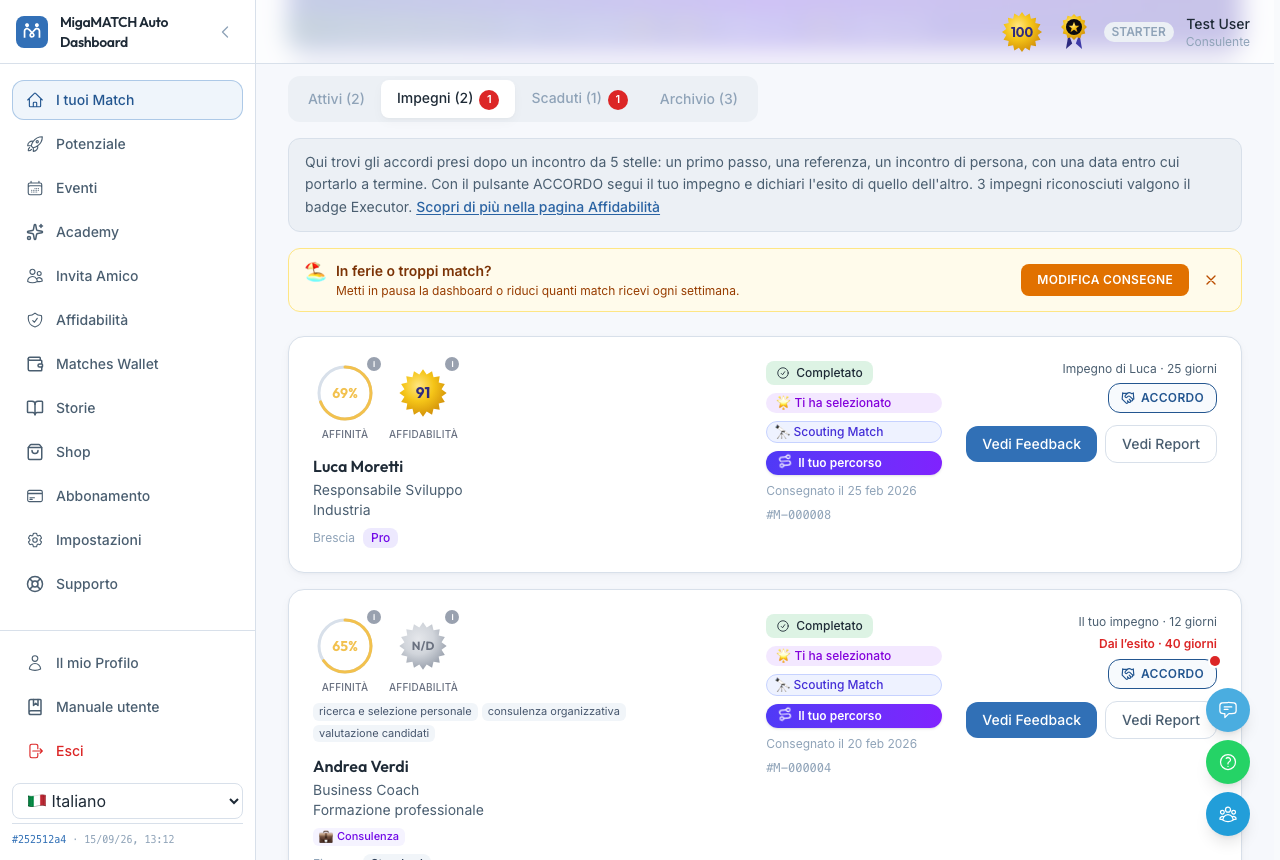Click the Storie book icon
This screenshot has height=860, width=1280.
(35, 408)
